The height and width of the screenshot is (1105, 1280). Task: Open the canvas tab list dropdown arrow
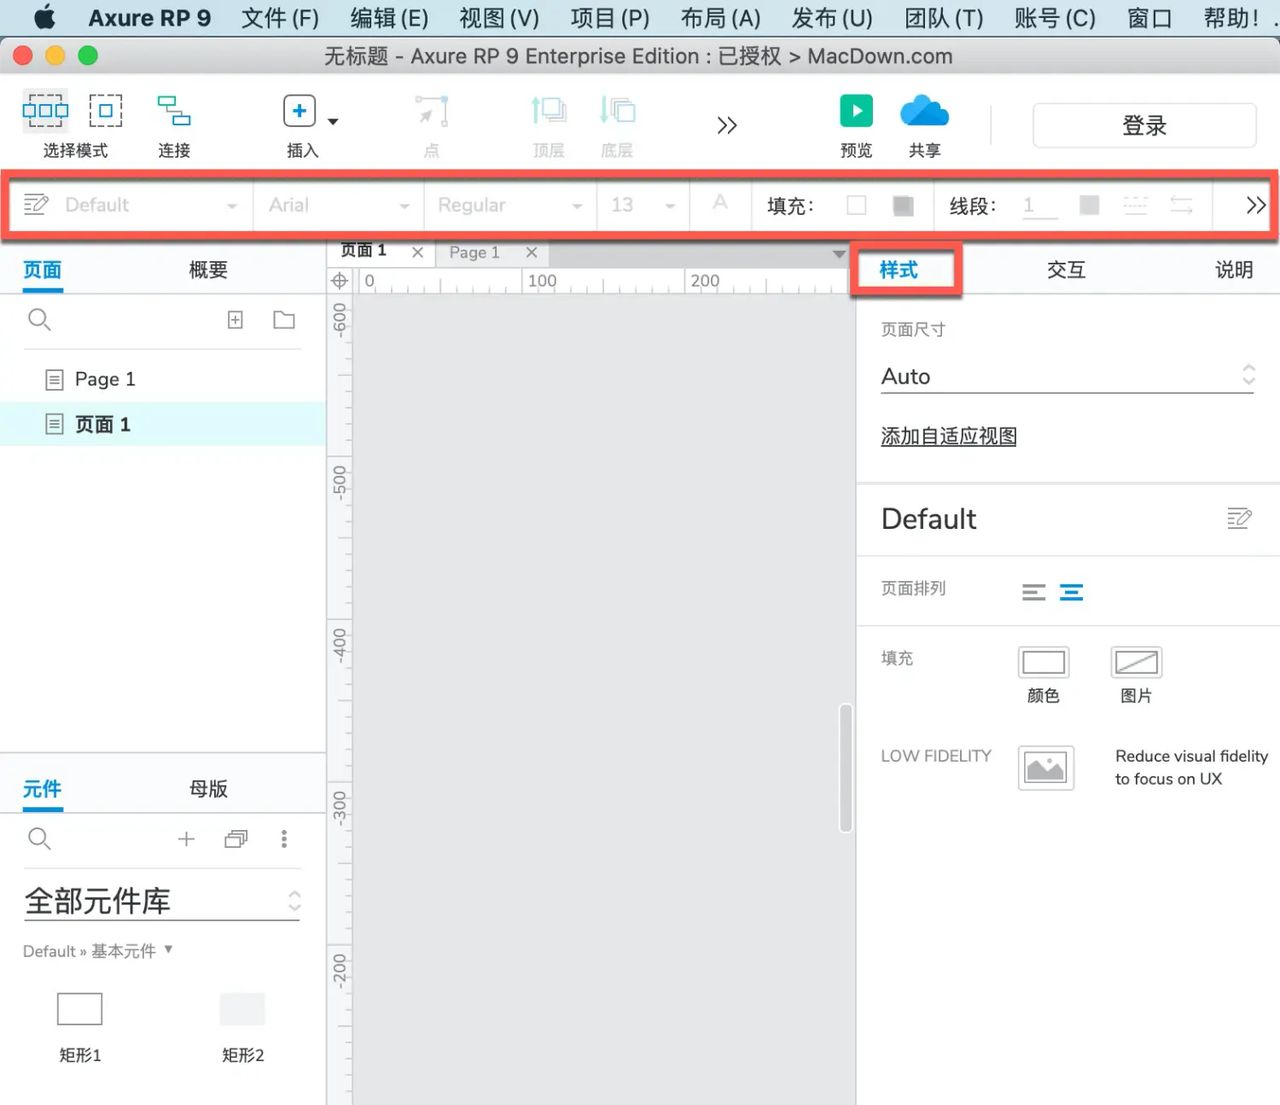point(839,254)
